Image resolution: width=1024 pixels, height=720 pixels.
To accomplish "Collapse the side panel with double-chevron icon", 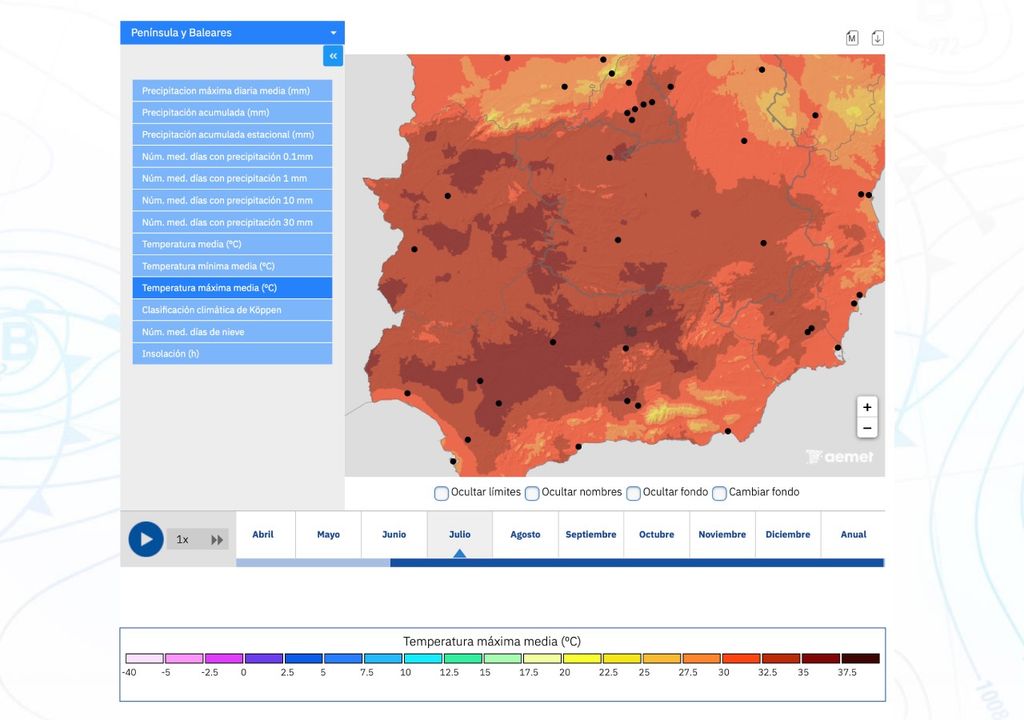I will click(x=333, y=56).
